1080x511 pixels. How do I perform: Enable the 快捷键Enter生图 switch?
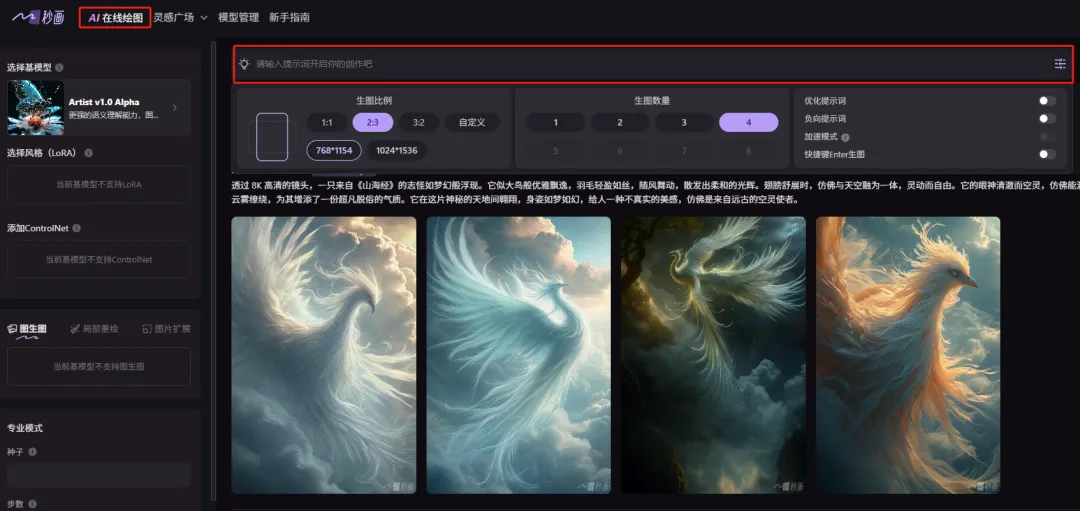[1047, 154]
